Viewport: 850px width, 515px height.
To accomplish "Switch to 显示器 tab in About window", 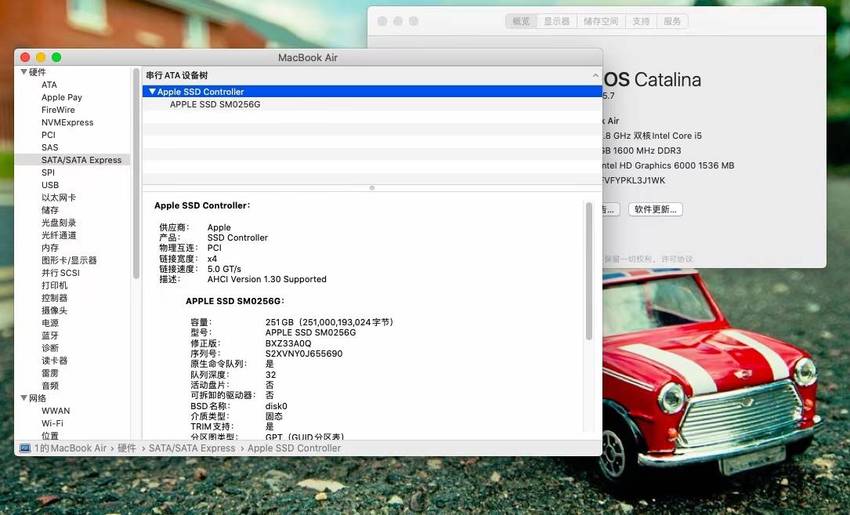I will tap(557, 21).
